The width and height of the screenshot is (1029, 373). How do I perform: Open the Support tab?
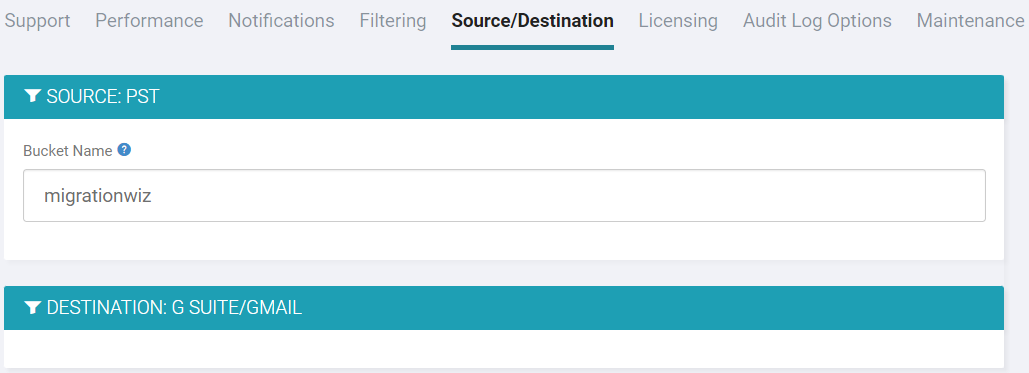37,20
